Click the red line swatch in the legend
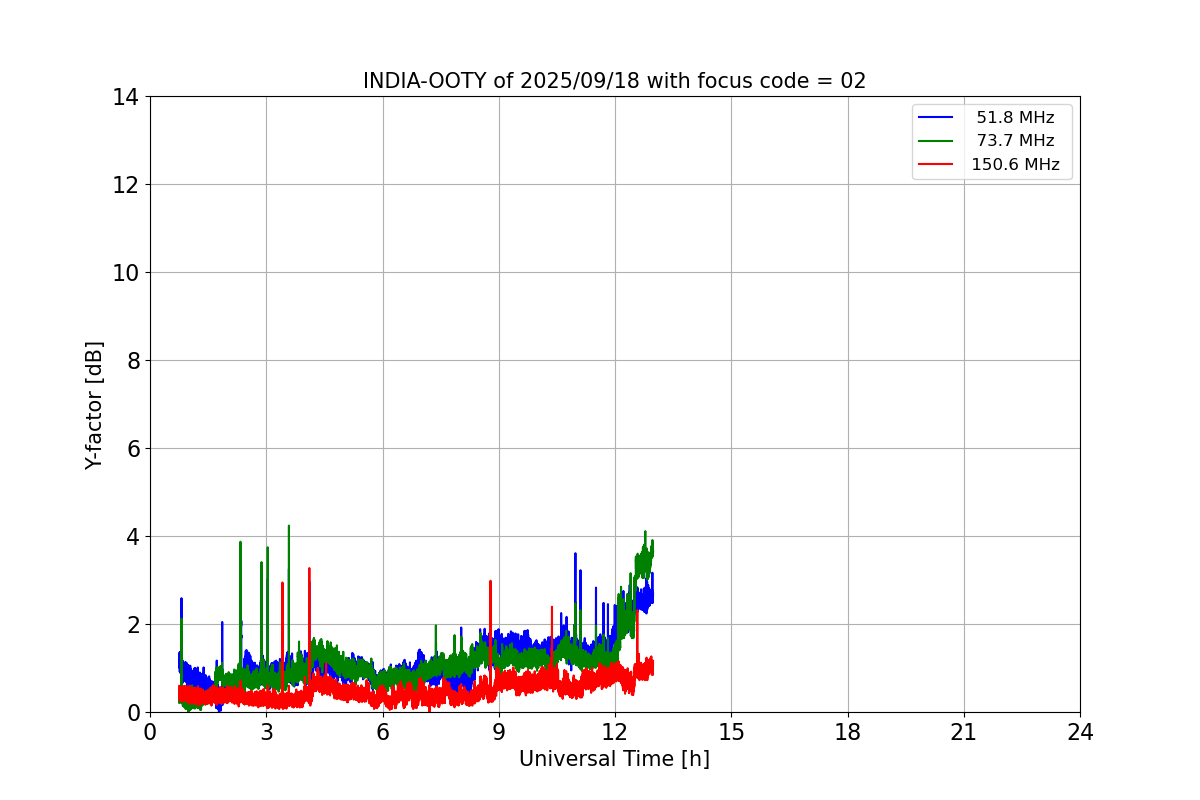The image size is (1200, 800). (x=936, y=165)
